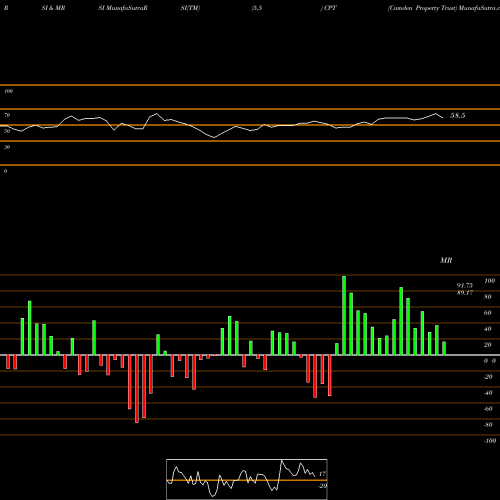Click the MR axis label 60
500x500 pixels.
pos(488,313)
